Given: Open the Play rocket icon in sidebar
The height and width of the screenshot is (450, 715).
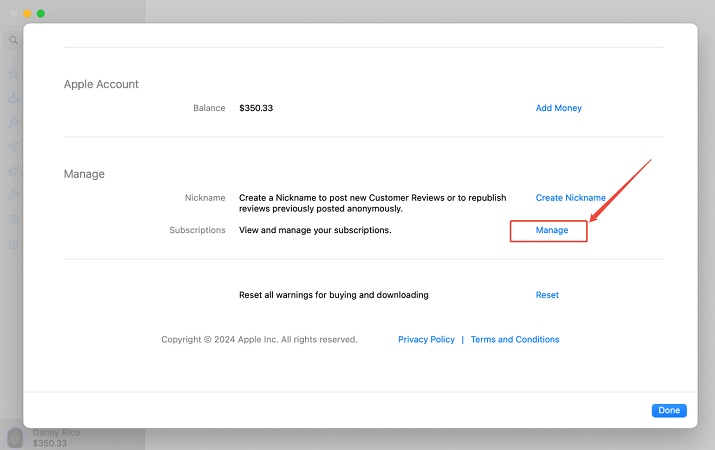Looking at the screenshot, I should click(14, 171).
